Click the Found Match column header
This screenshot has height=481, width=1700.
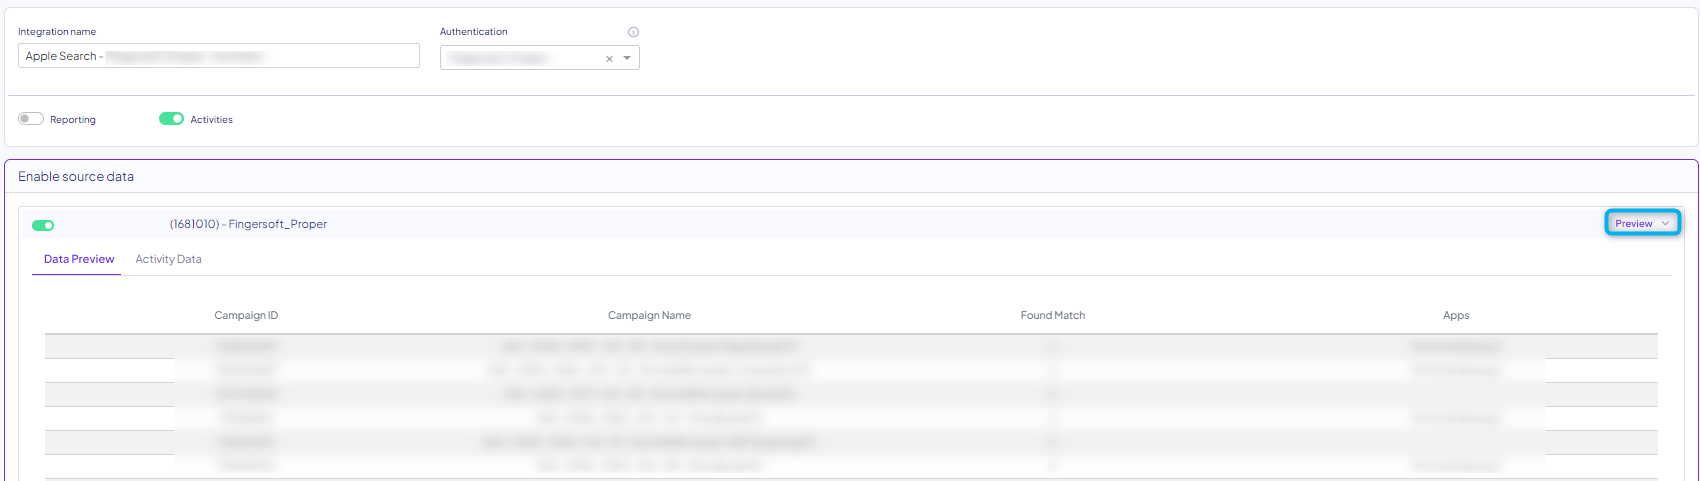[x=1052, y=315]
